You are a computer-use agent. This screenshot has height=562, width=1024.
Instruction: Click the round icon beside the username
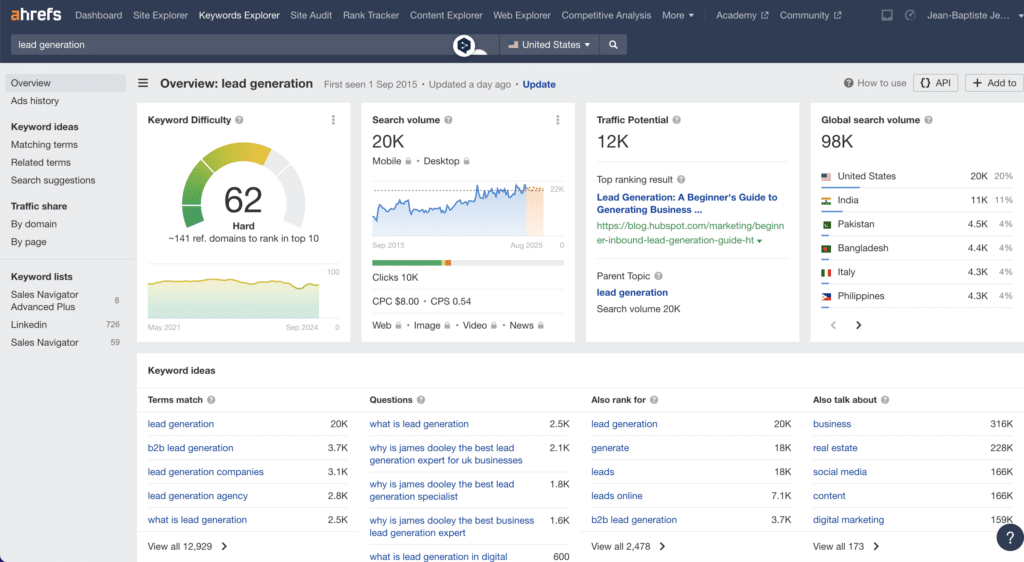click(x=910, y=15)
